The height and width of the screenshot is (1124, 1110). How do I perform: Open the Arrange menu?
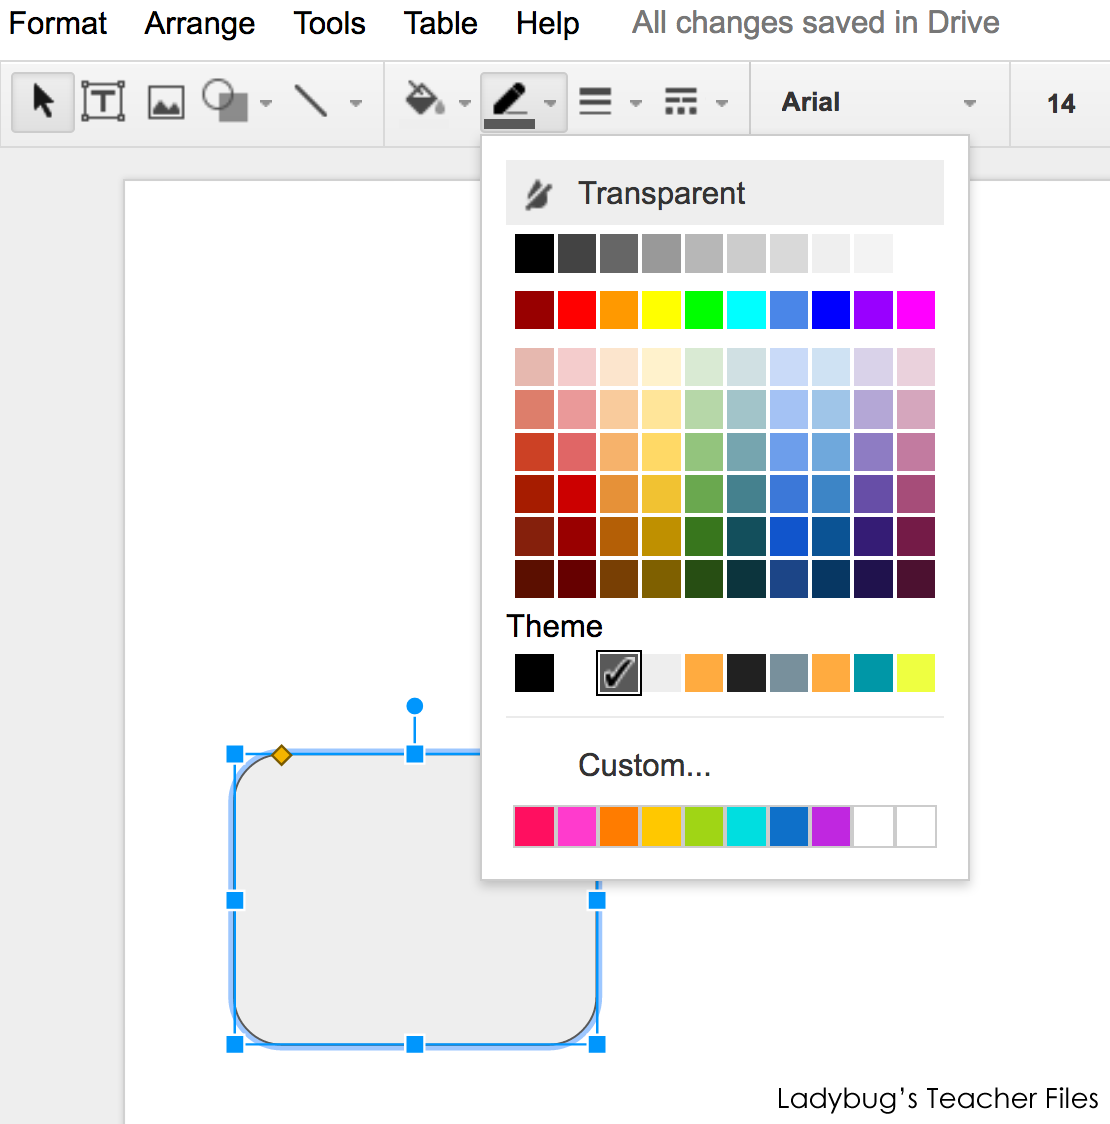pos(199,23)
